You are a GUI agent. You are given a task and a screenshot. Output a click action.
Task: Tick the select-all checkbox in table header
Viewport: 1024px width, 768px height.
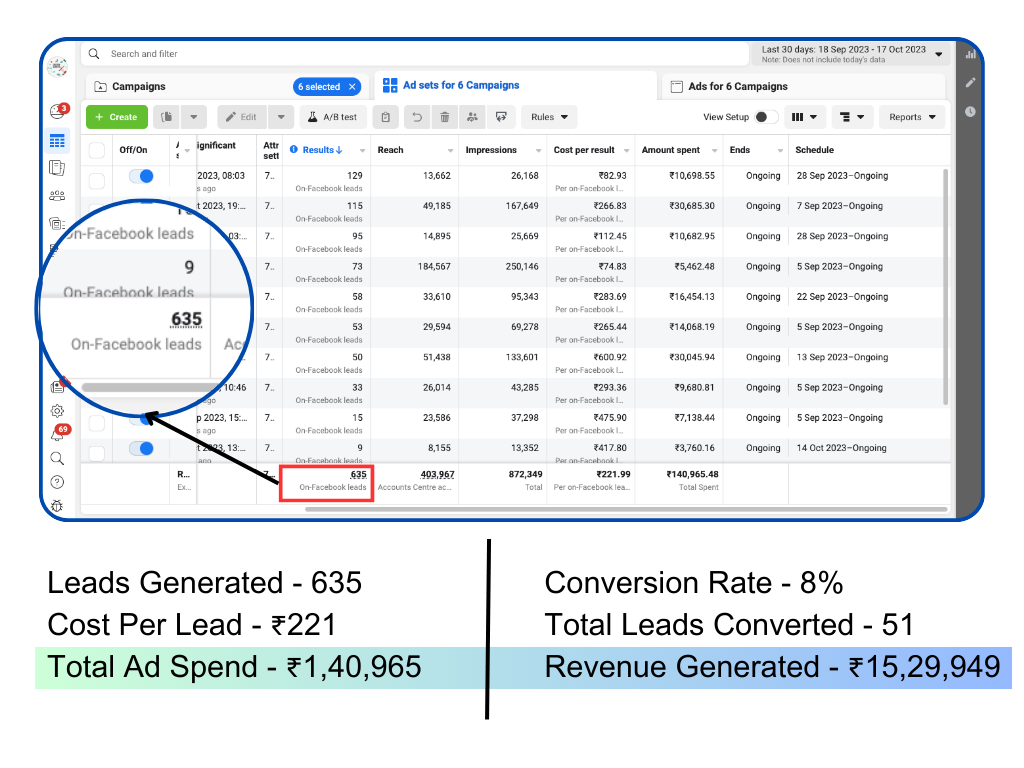(97, 150)
